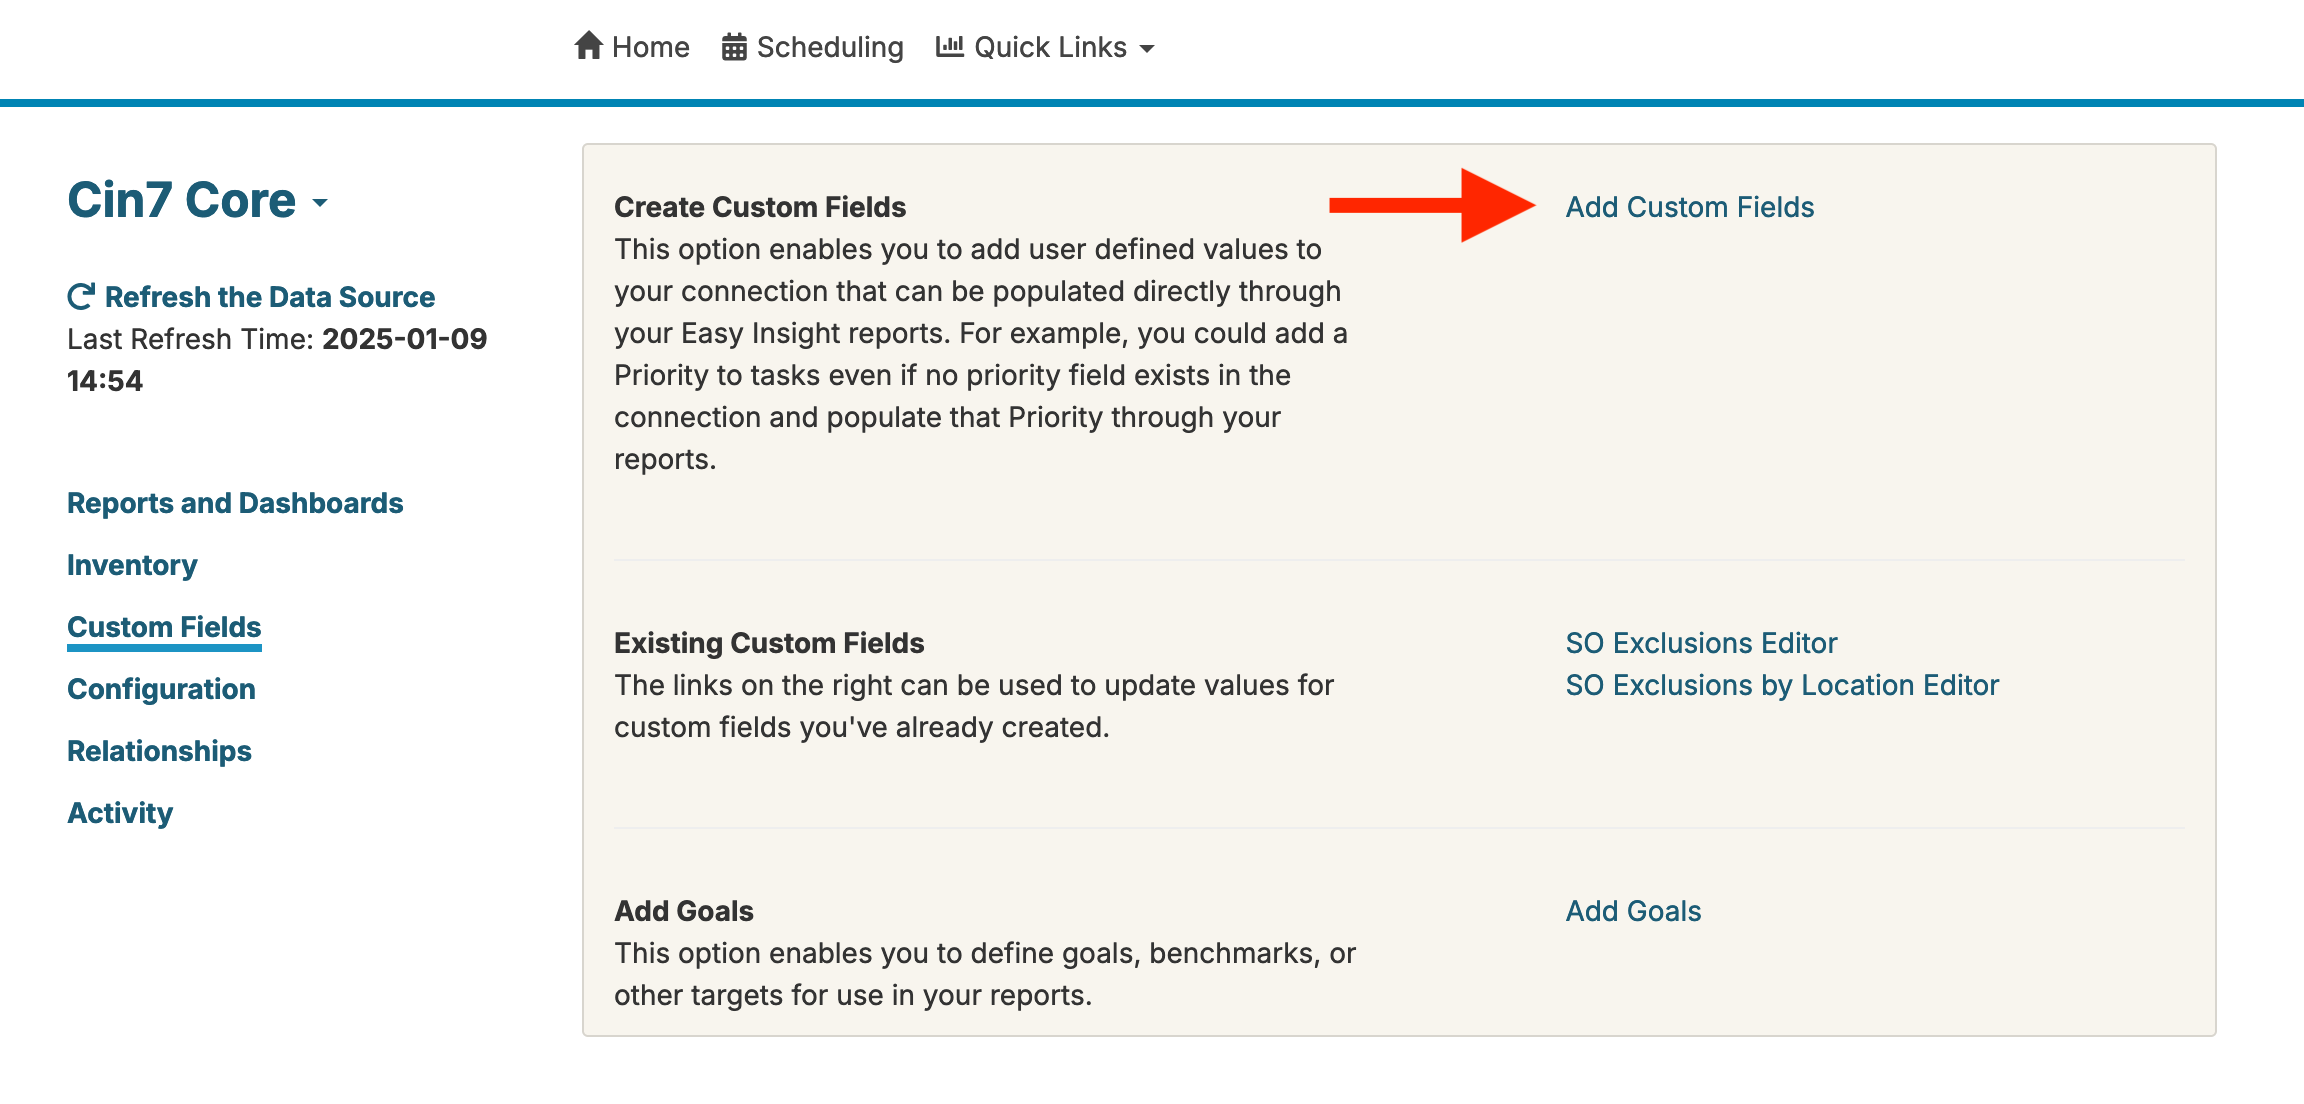Open the Cin7 Core dropdown caret

click(x=320, y=202)
